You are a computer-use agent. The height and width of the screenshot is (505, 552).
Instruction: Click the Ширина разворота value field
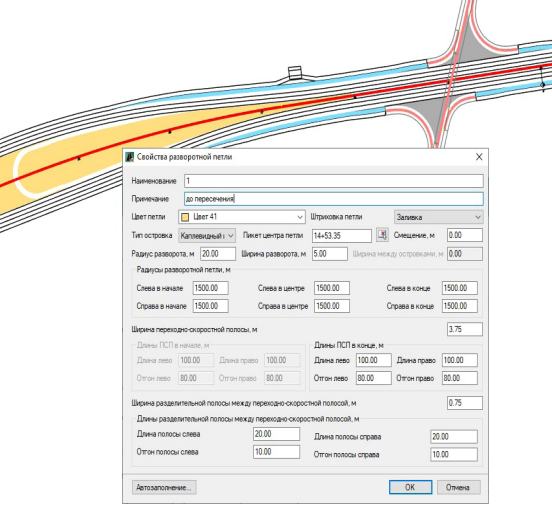(x=330, y=254)
